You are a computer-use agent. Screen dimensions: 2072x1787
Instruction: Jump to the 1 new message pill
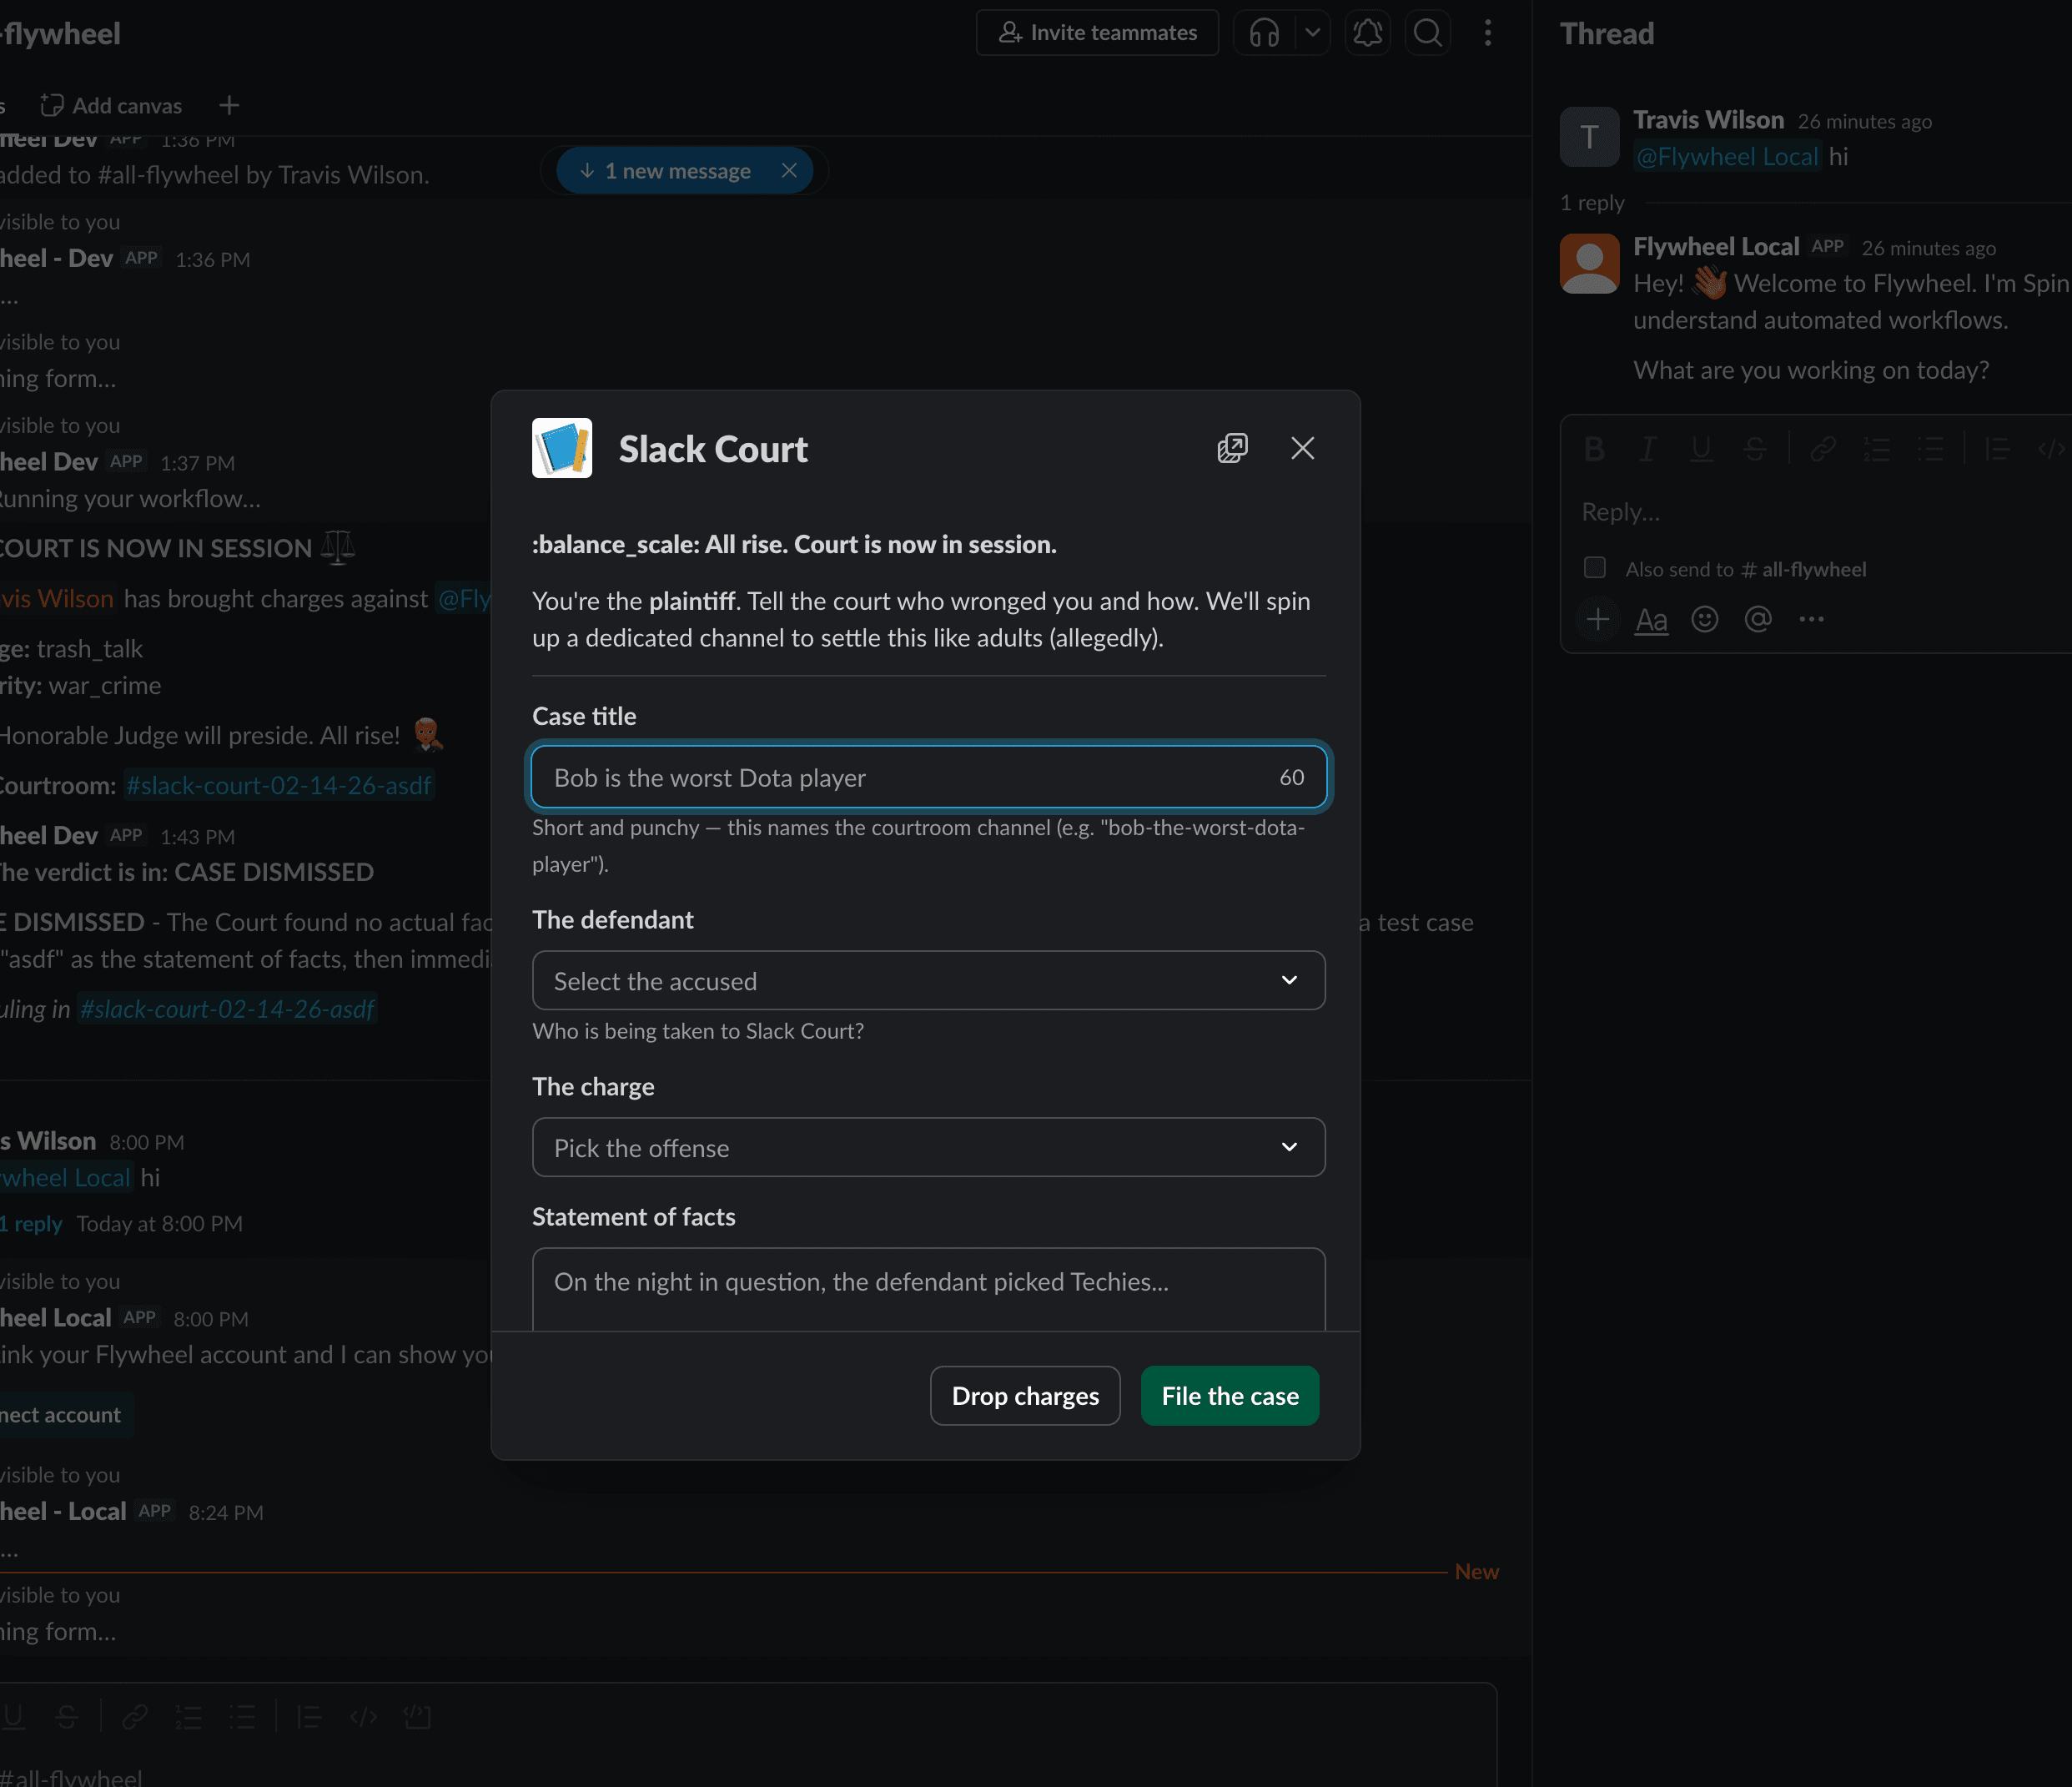point(665,170)
